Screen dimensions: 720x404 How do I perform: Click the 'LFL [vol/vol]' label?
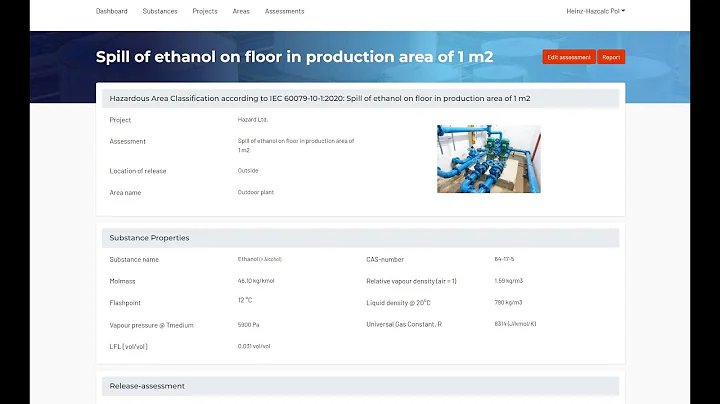click(129, 347)
